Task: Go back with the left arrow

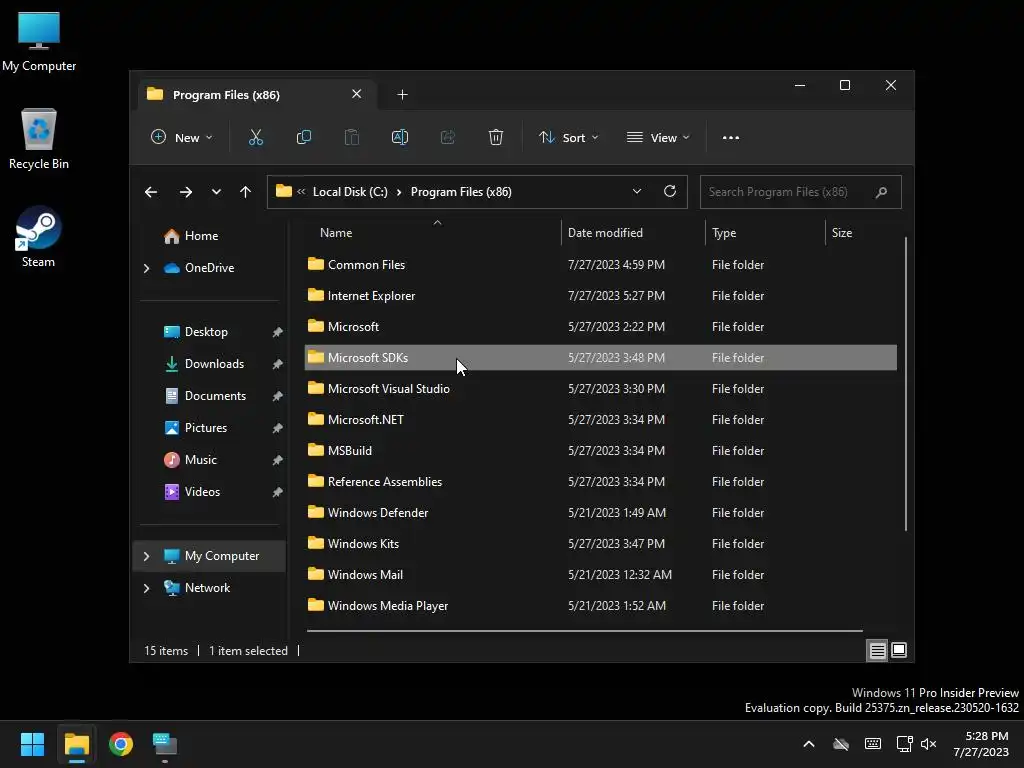Action: 151,192
